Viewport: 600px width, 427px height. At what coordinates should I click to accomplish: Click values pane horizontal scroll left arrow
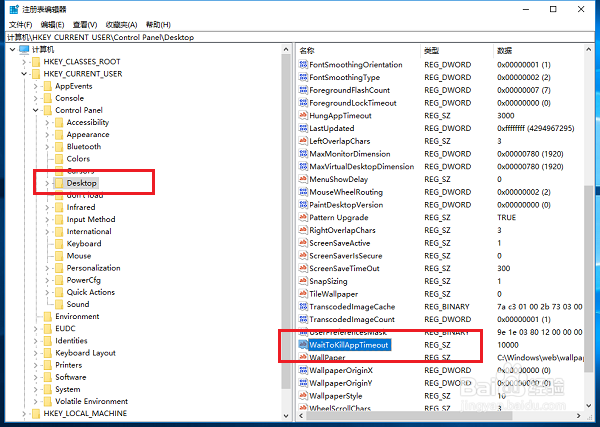click(301, 416)
